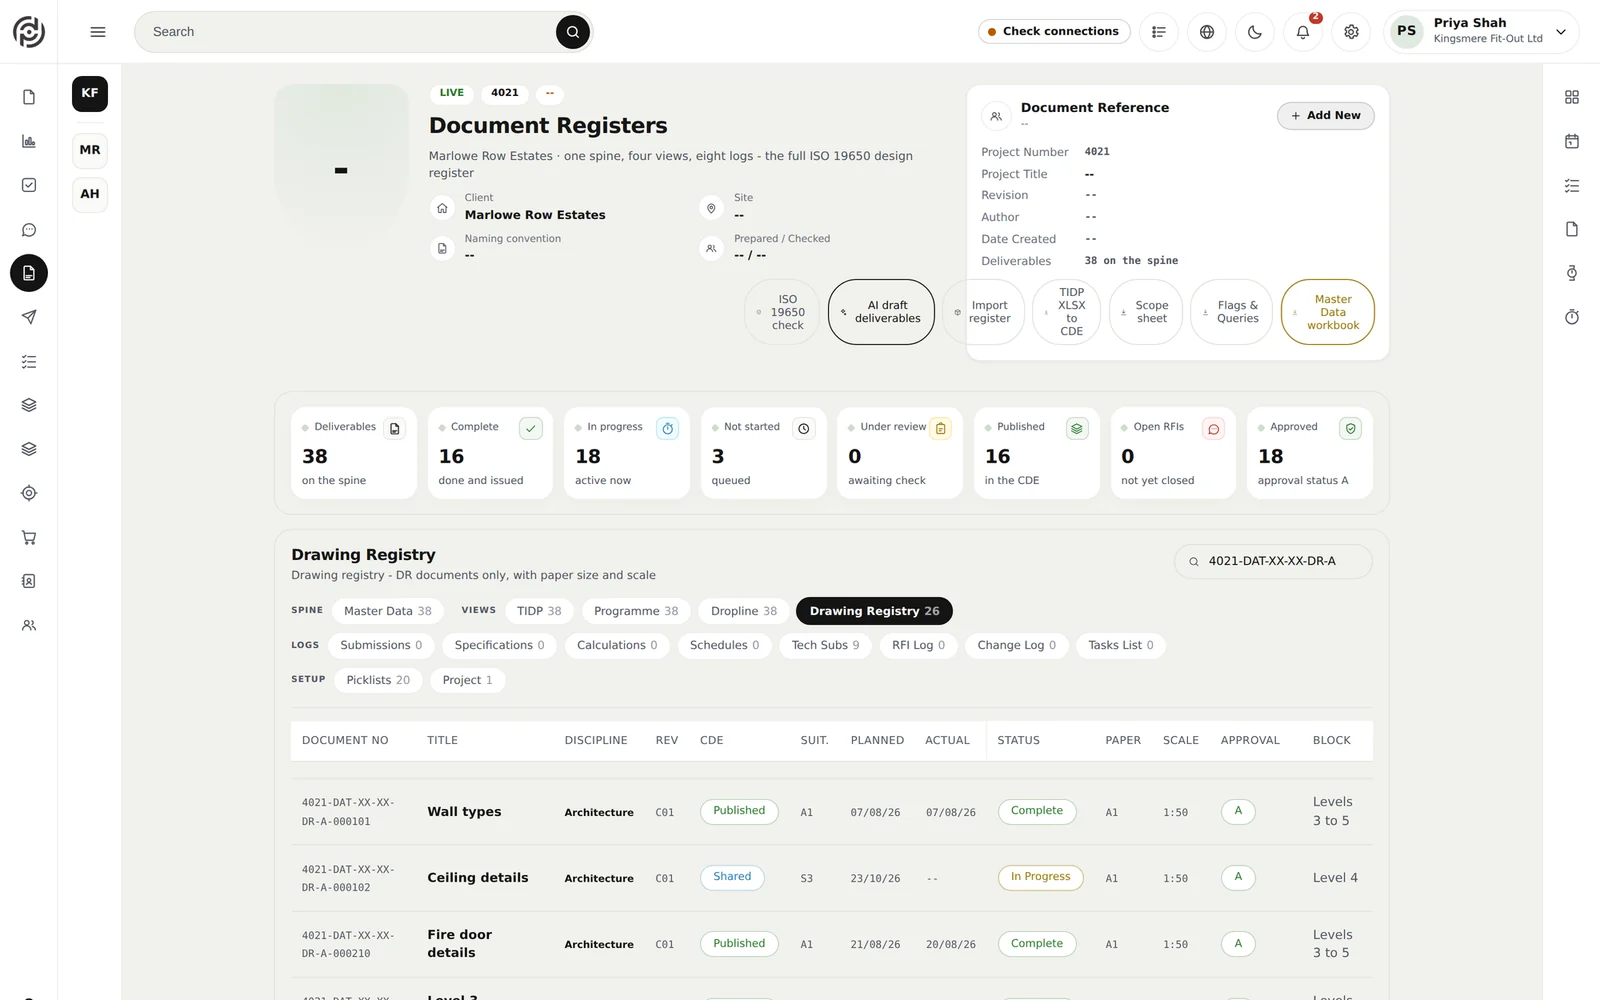This screenshot has width=1600, height=1000.
Task: Open the contact card icon in sidebar
Action: pos(29,581)
